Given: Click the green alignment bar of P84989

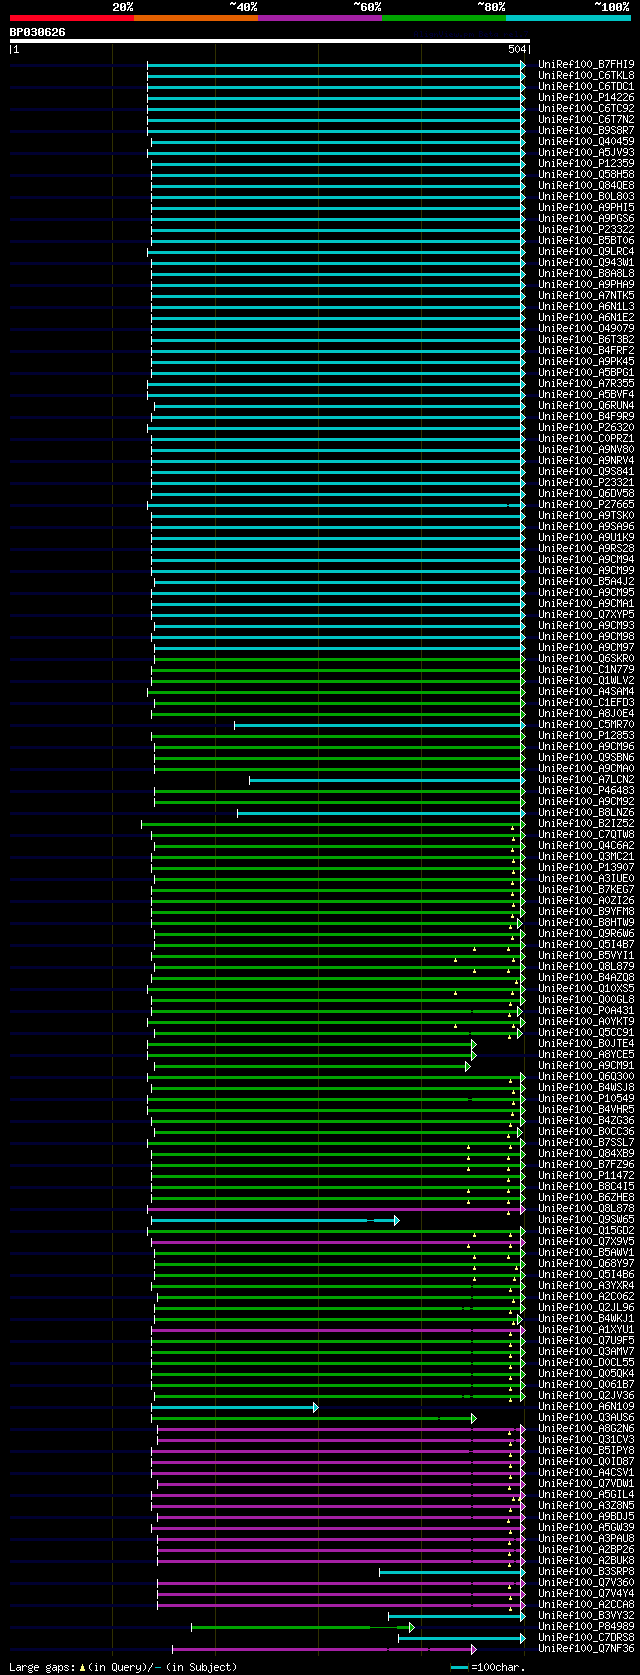Looking at the screenshot, I should (x=303, y=1627).
